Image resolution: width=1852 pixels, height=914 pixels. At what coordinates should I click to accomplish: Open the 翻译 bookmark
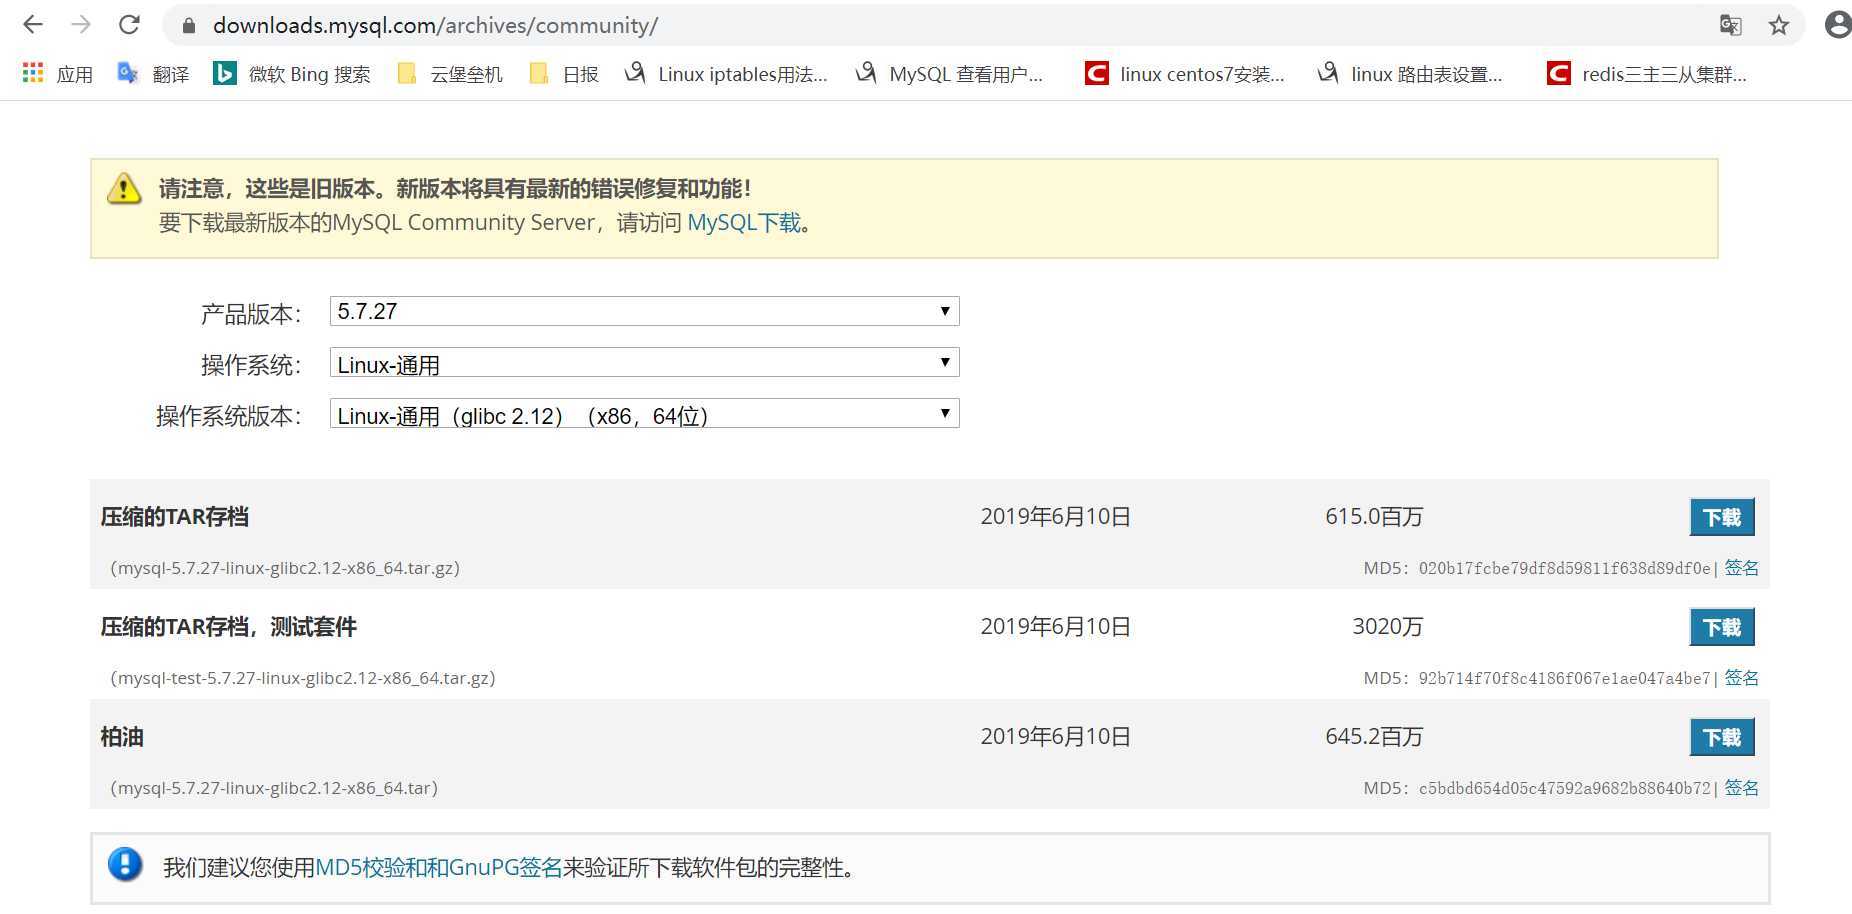[x=153, y=74]
